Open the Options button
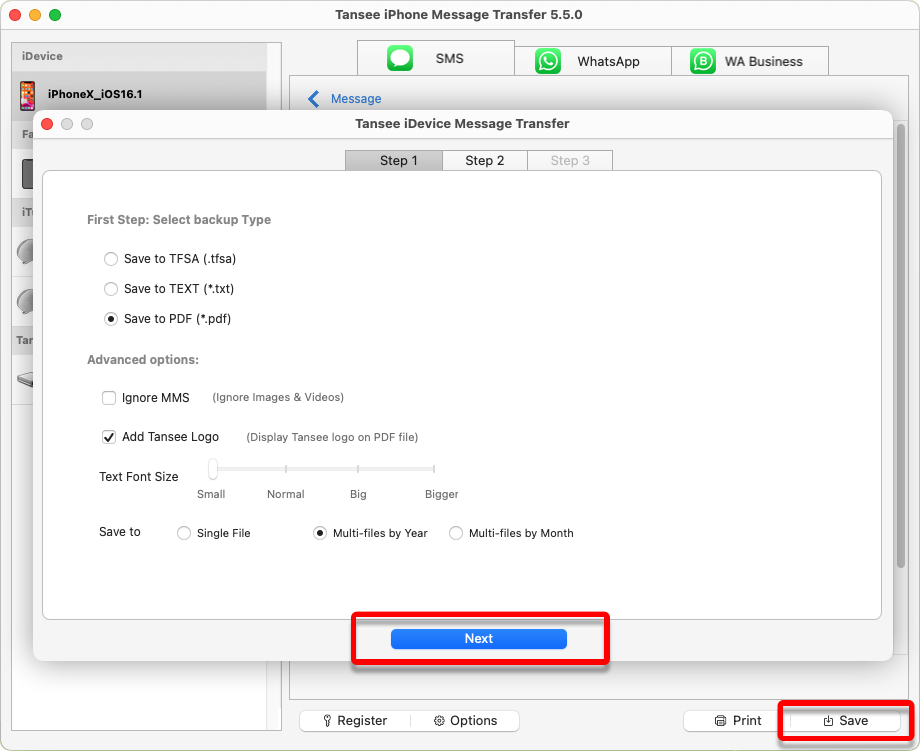Image resolution: width=920 pixels, height=751 pixels. coord(465,721)
